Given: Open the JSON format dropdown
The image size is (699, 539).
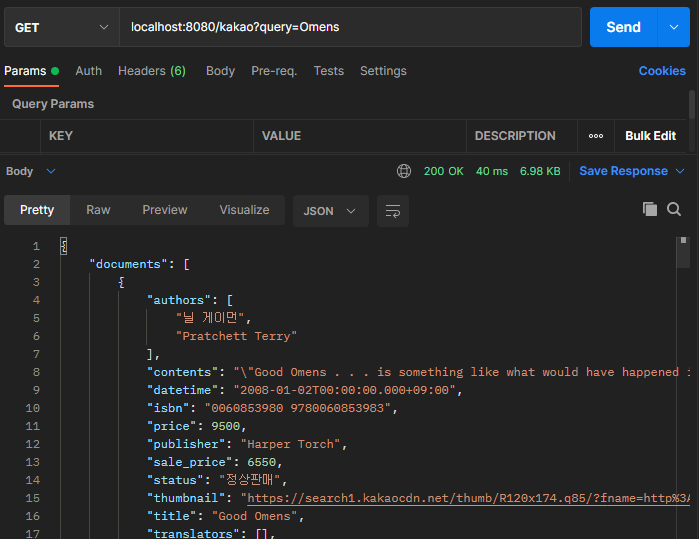Looking at the screenshot, I should point(330,211).
